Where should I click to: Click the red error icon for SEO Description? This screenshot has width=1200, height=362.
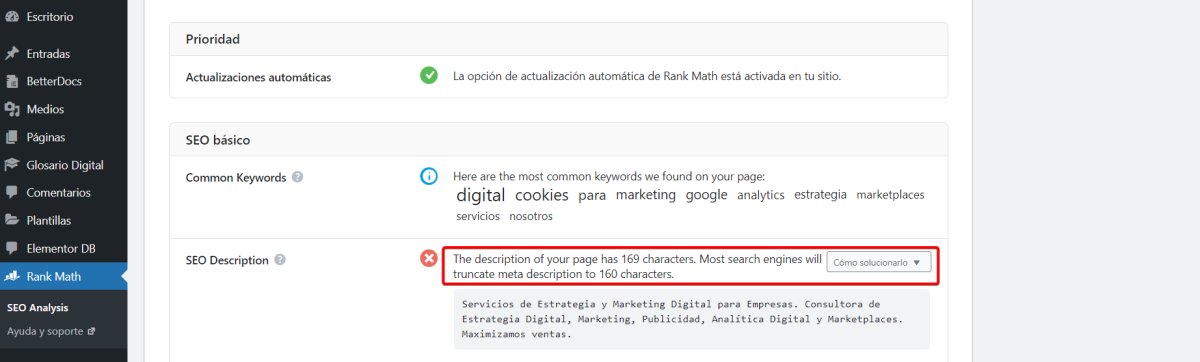pos(429,259)
